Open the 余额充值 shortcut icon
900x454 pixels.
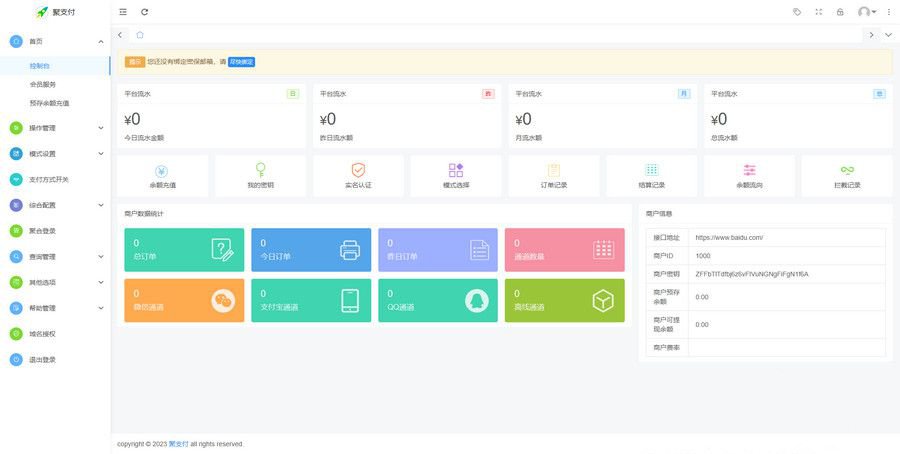[x=162, y=171]
